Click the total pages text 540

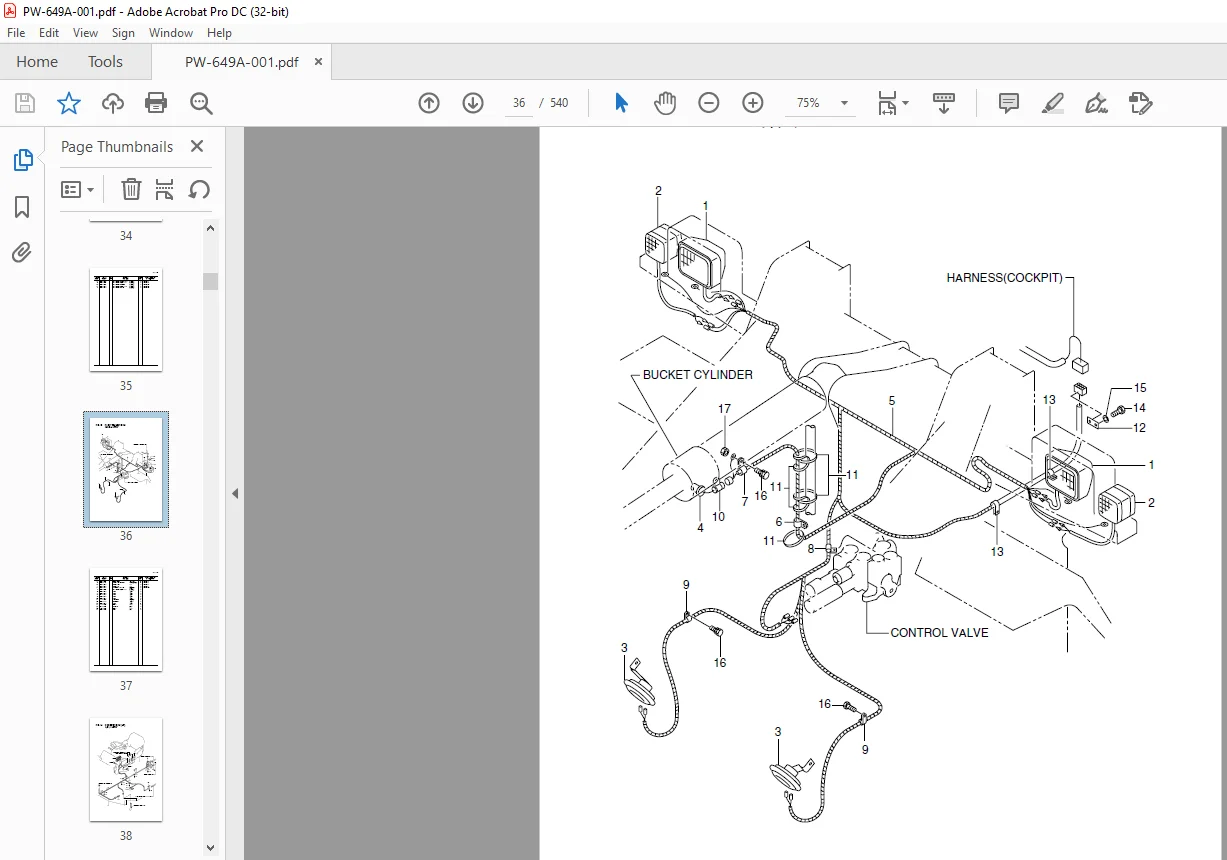tap(559, 103)
